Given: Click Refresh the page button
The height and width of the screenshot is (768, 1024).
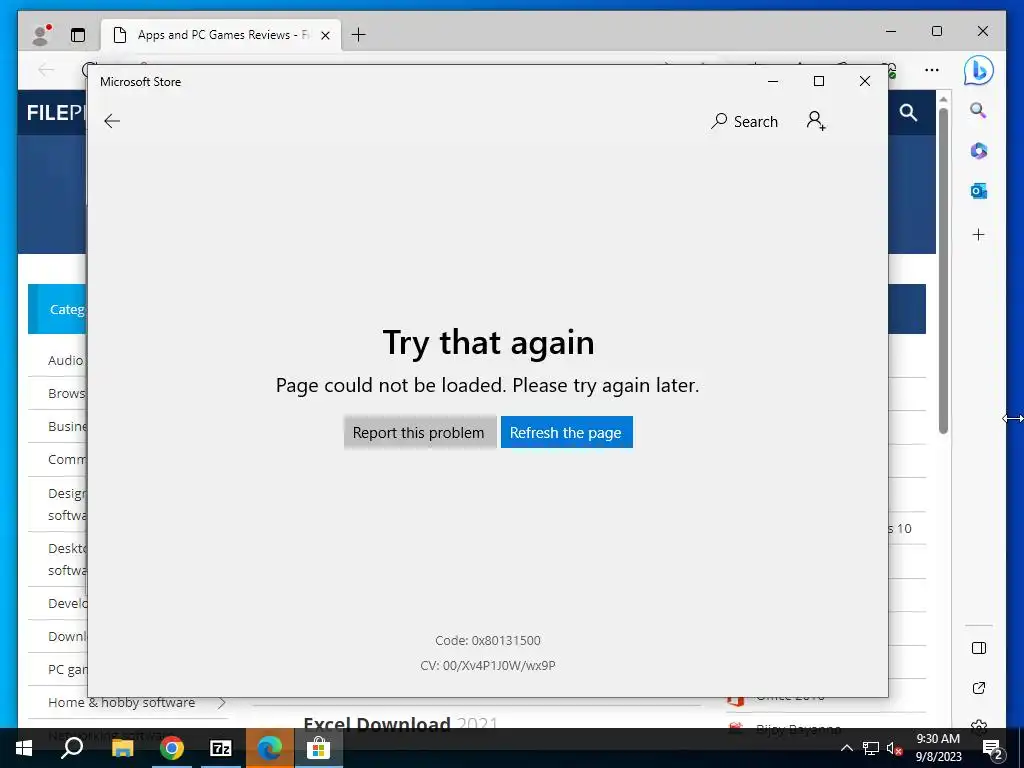Looking at the screenshot, I should [566, 432].
